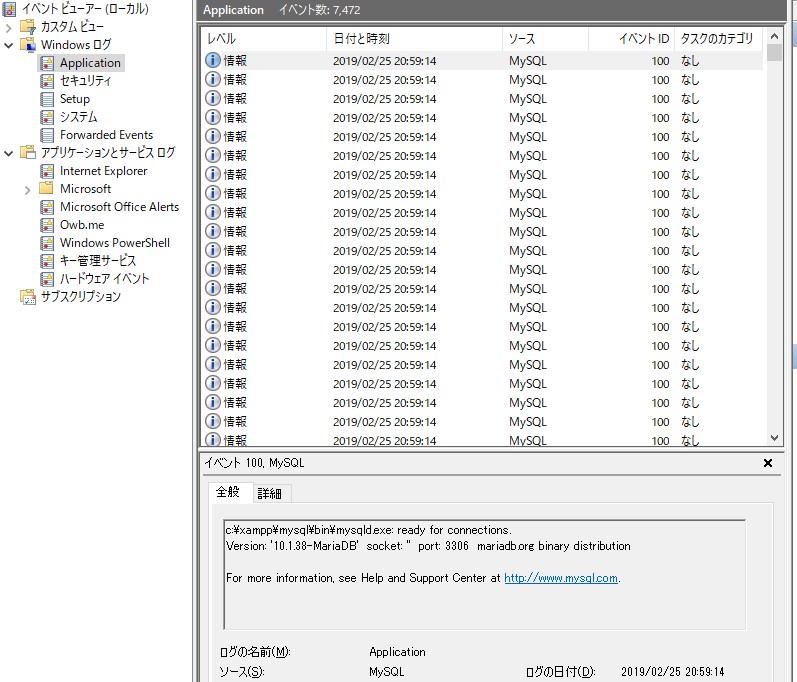Click the Microsoft folder icon

tap(47, 189)
